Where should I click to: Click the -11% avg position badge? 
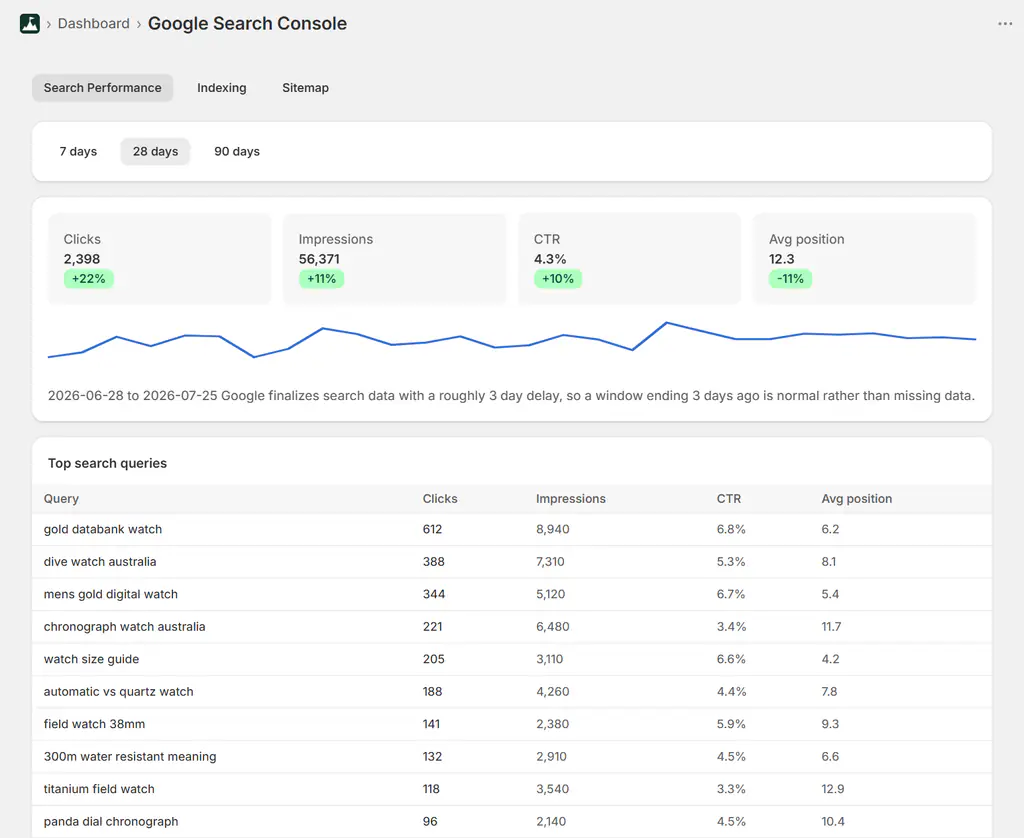790,279
